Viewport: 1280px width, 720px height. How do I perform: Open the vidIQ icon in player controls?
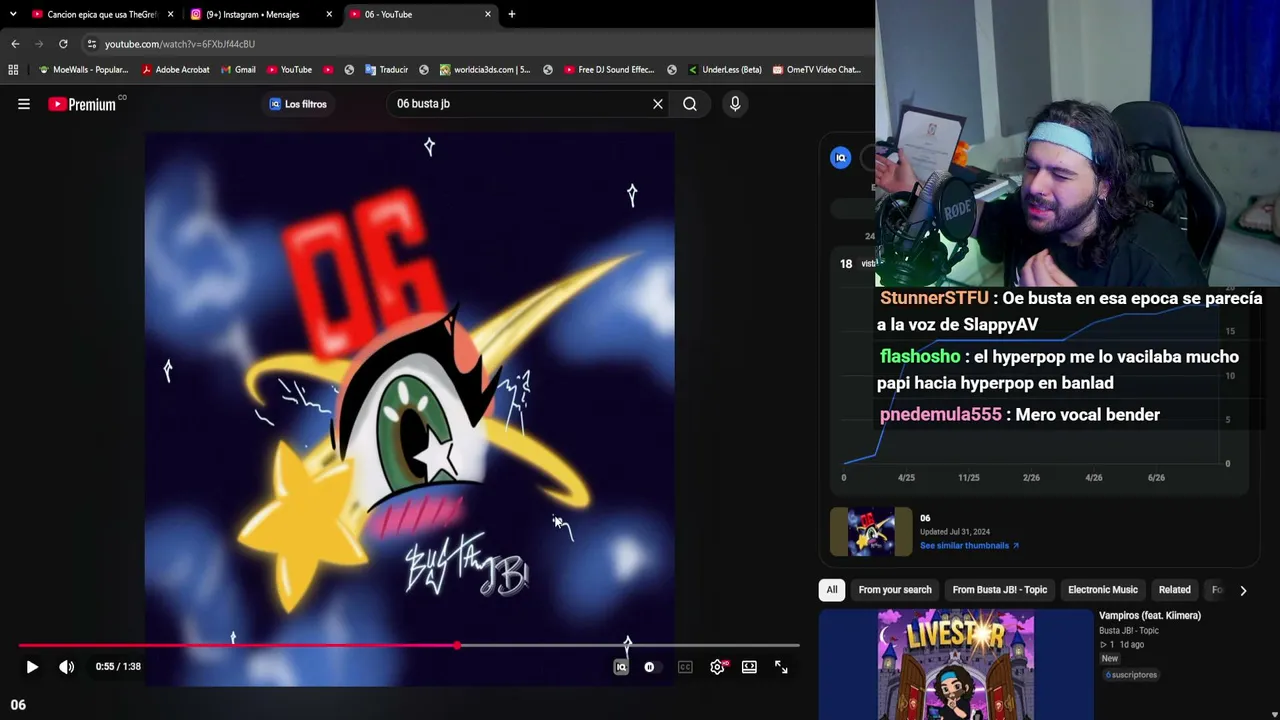(621, 667)
